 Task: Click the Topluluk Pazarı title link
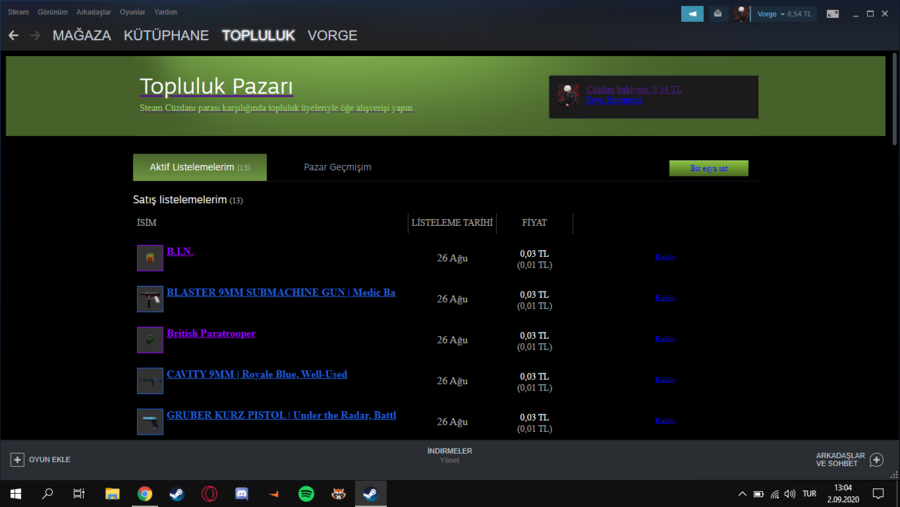point(216,87)
